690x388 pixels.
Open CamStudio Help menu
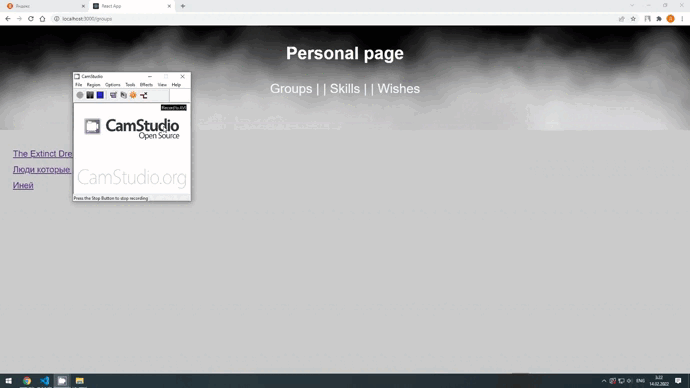click(176, 84)
